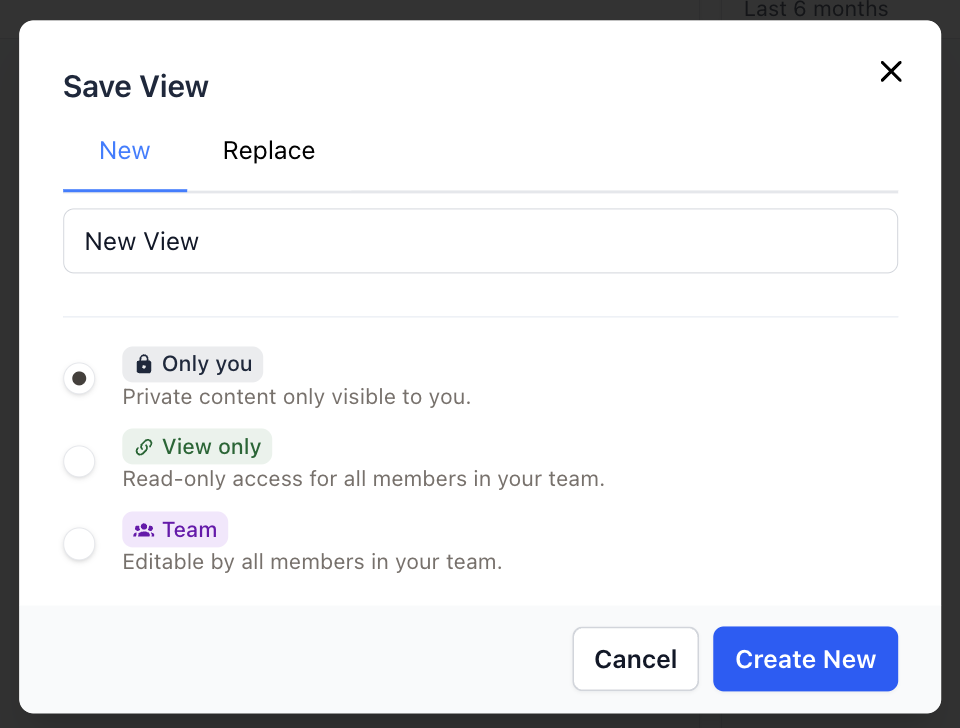Click the lock icon beside Only you

pyautogui.click(x=144, y=364)
